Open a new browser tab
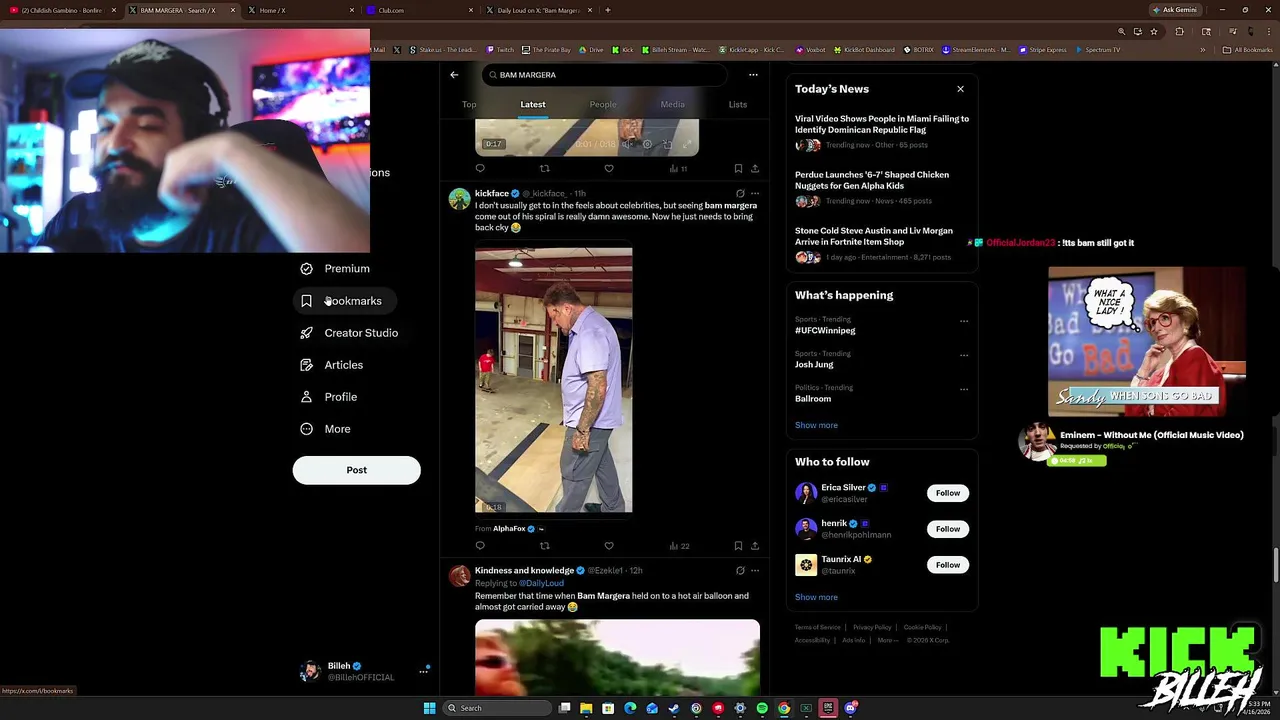The width and height of the screenshot is (1280, 720). point(608,10)
